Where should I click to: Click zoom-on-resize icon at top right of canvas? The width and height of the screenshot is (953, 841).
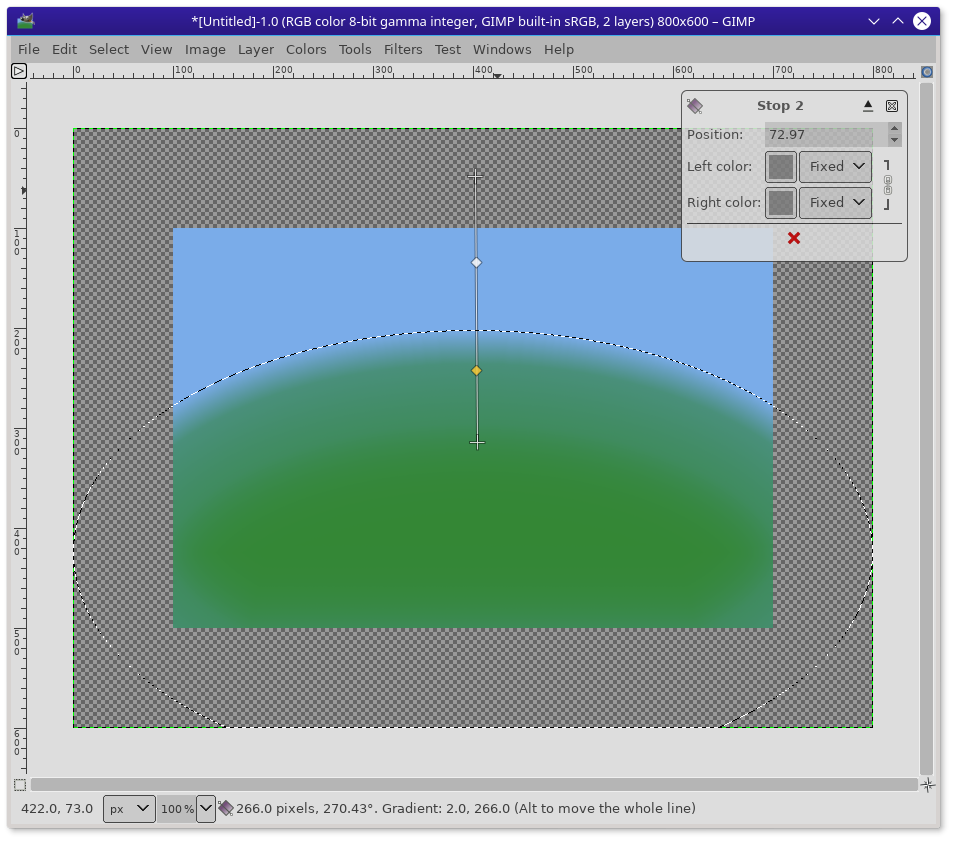tap(927, 71)
